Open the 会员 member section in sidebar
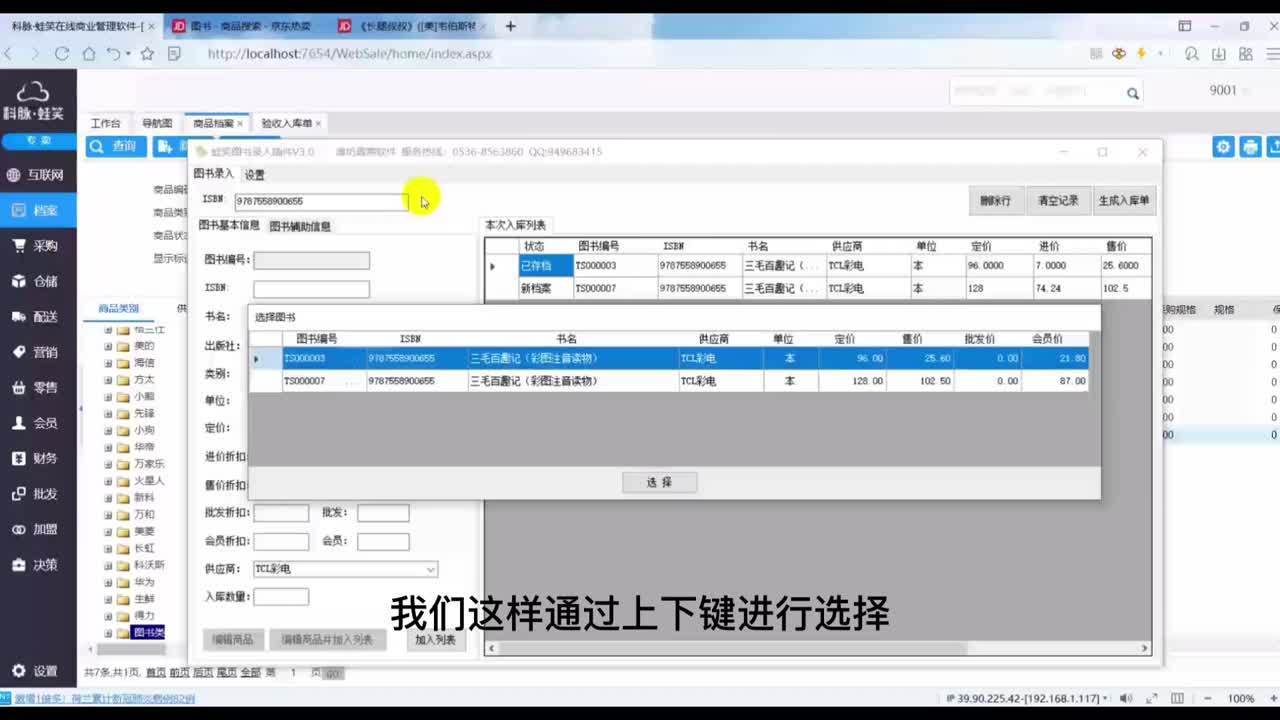The height and width of the screenshot is (720, 1280). coord(36,423)
